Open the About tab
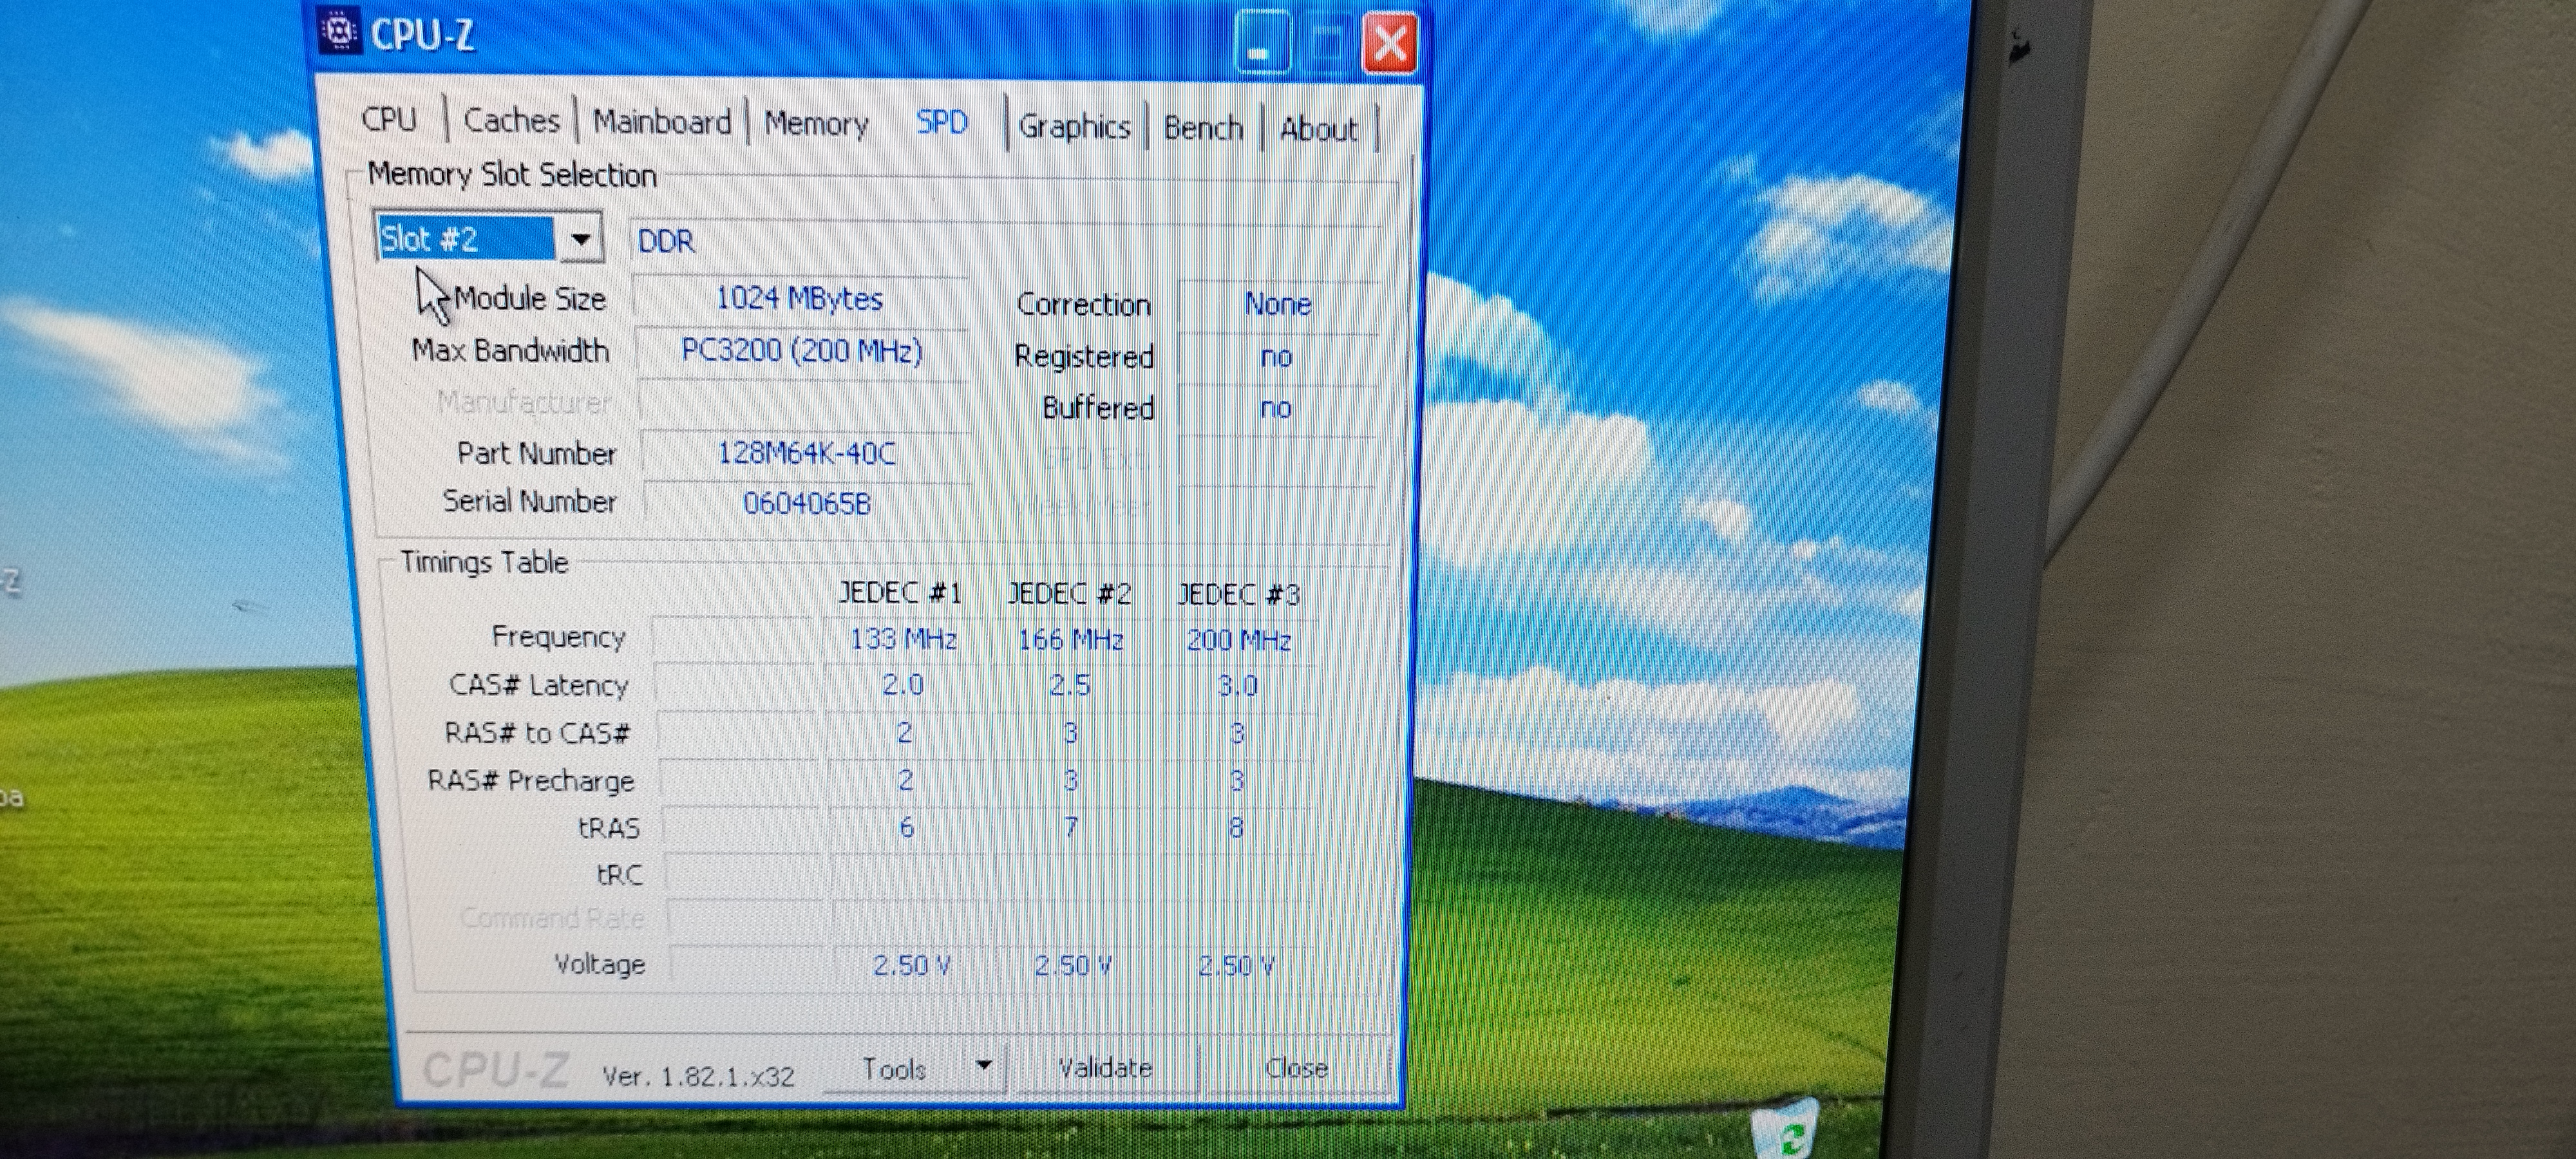 (x=1318, y=129)
